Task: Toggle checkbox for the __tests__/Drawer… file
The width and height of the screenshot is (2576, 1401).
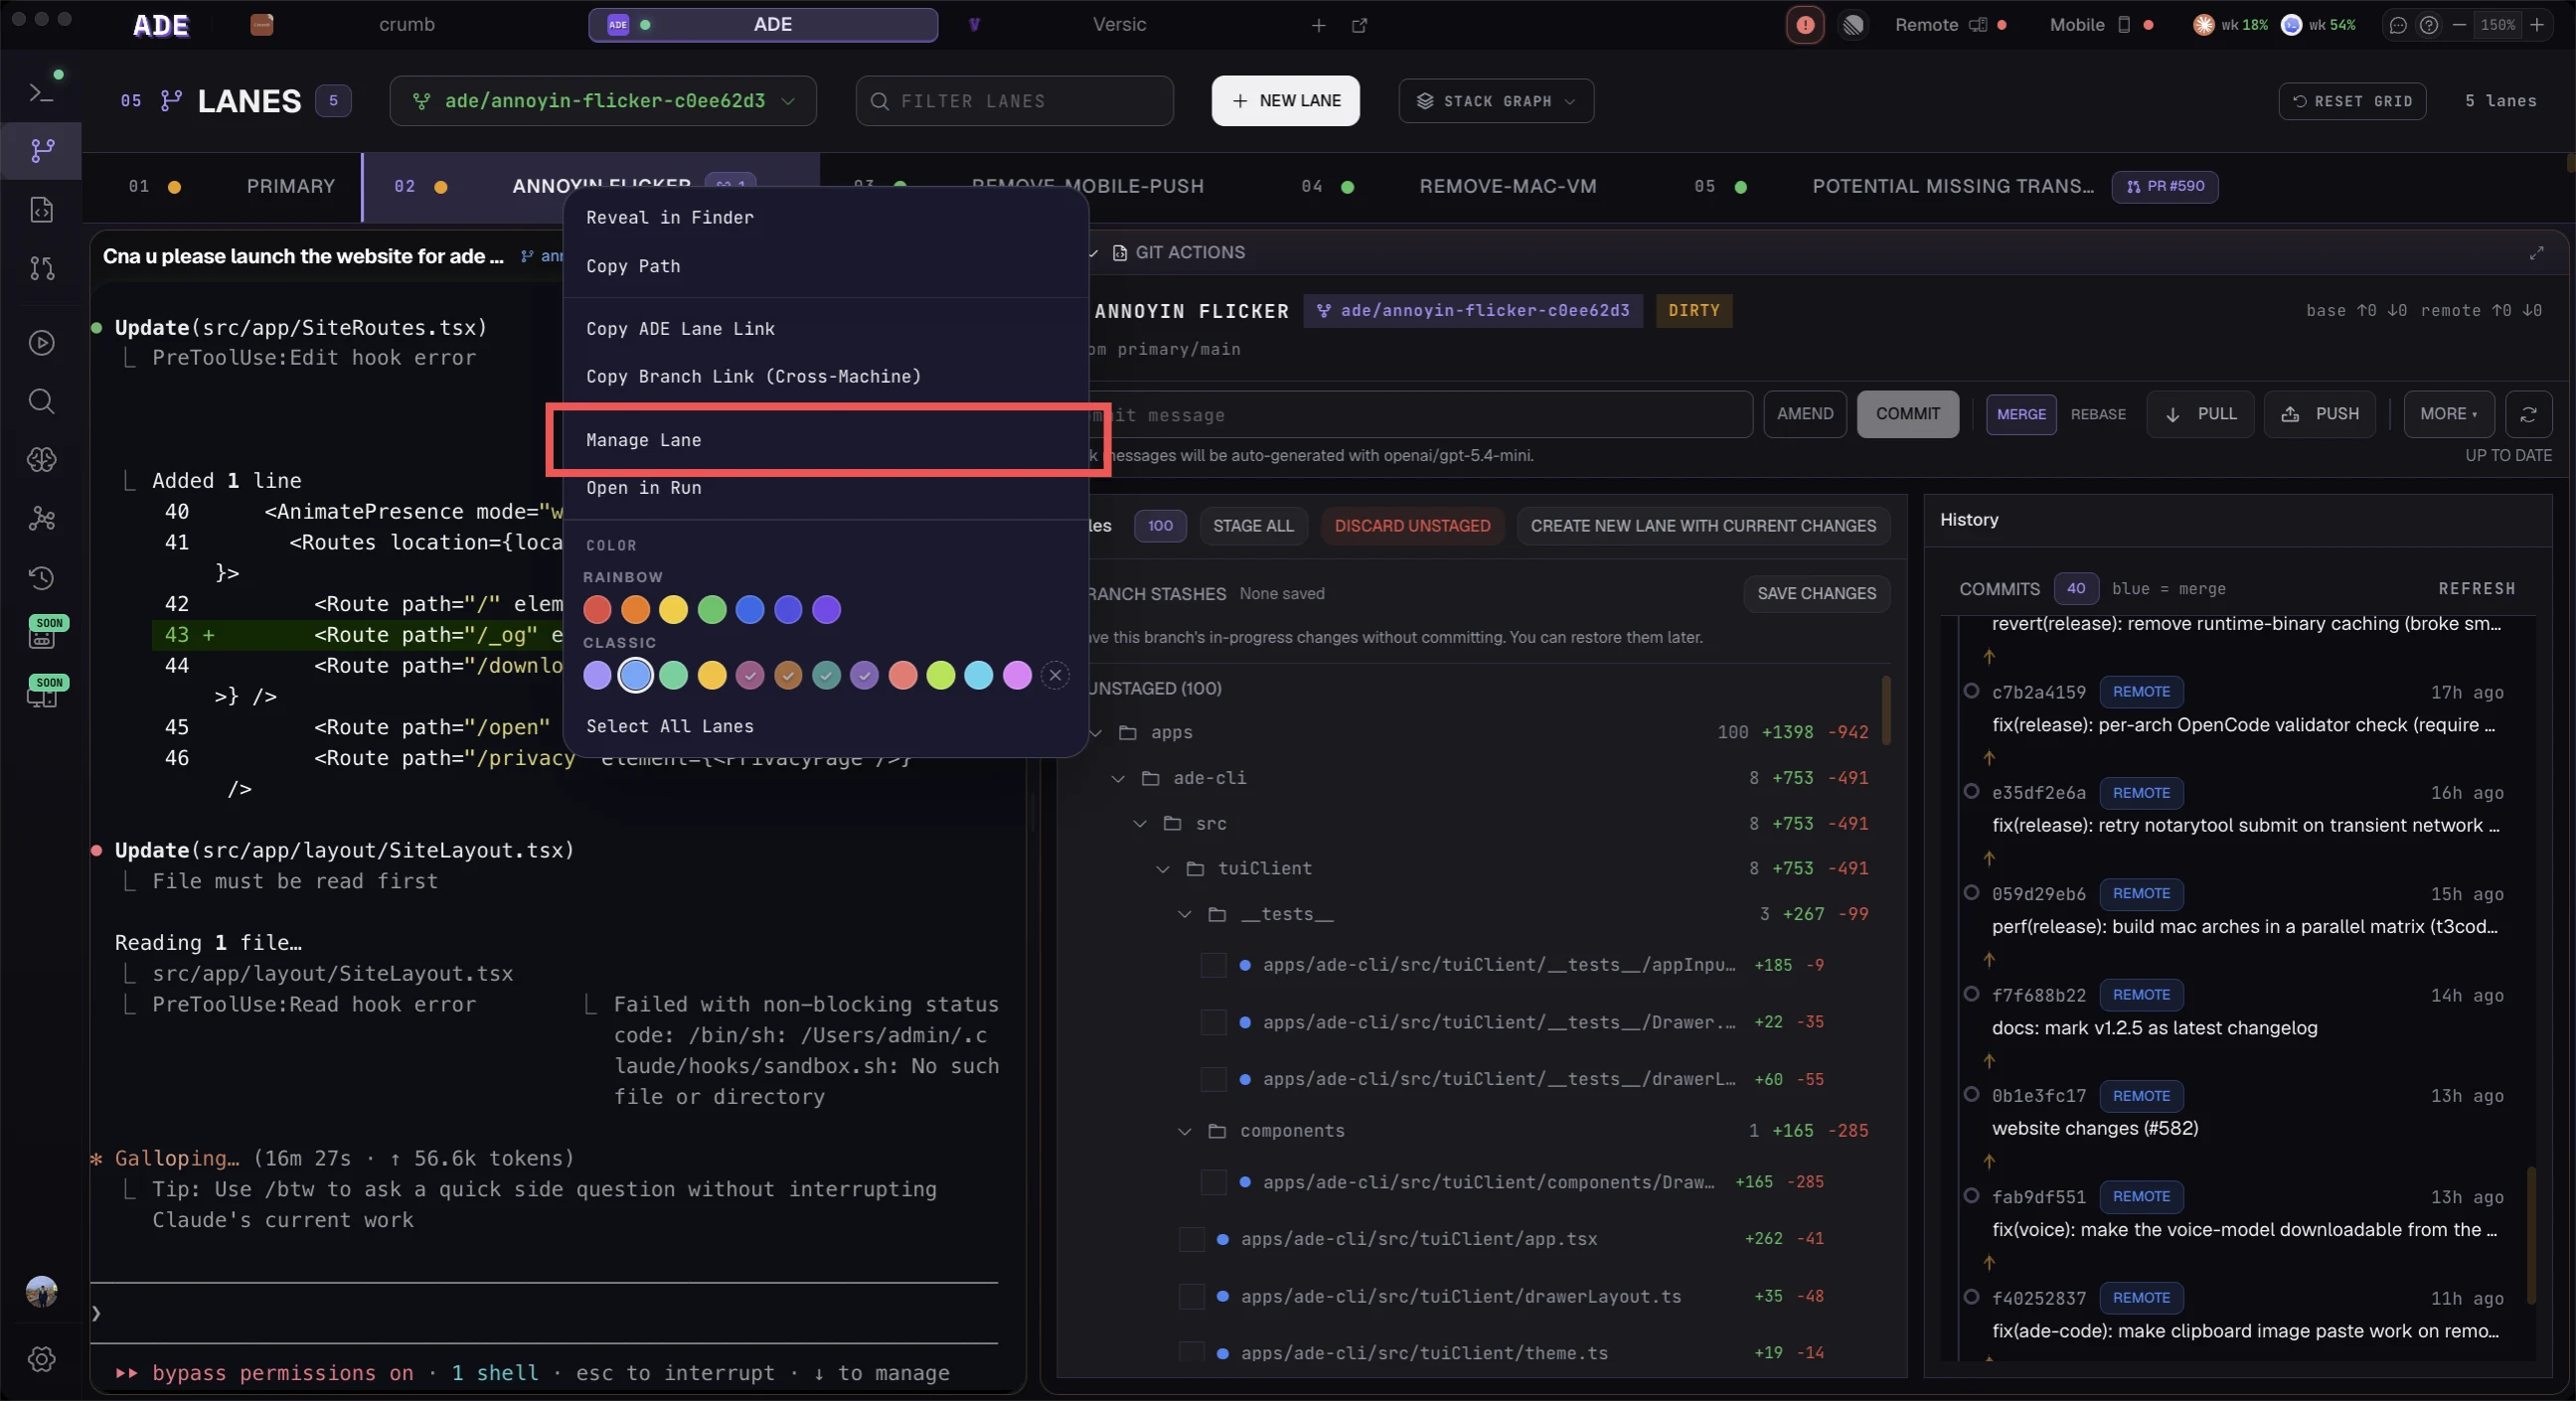Action: tap(1213, 1022)
